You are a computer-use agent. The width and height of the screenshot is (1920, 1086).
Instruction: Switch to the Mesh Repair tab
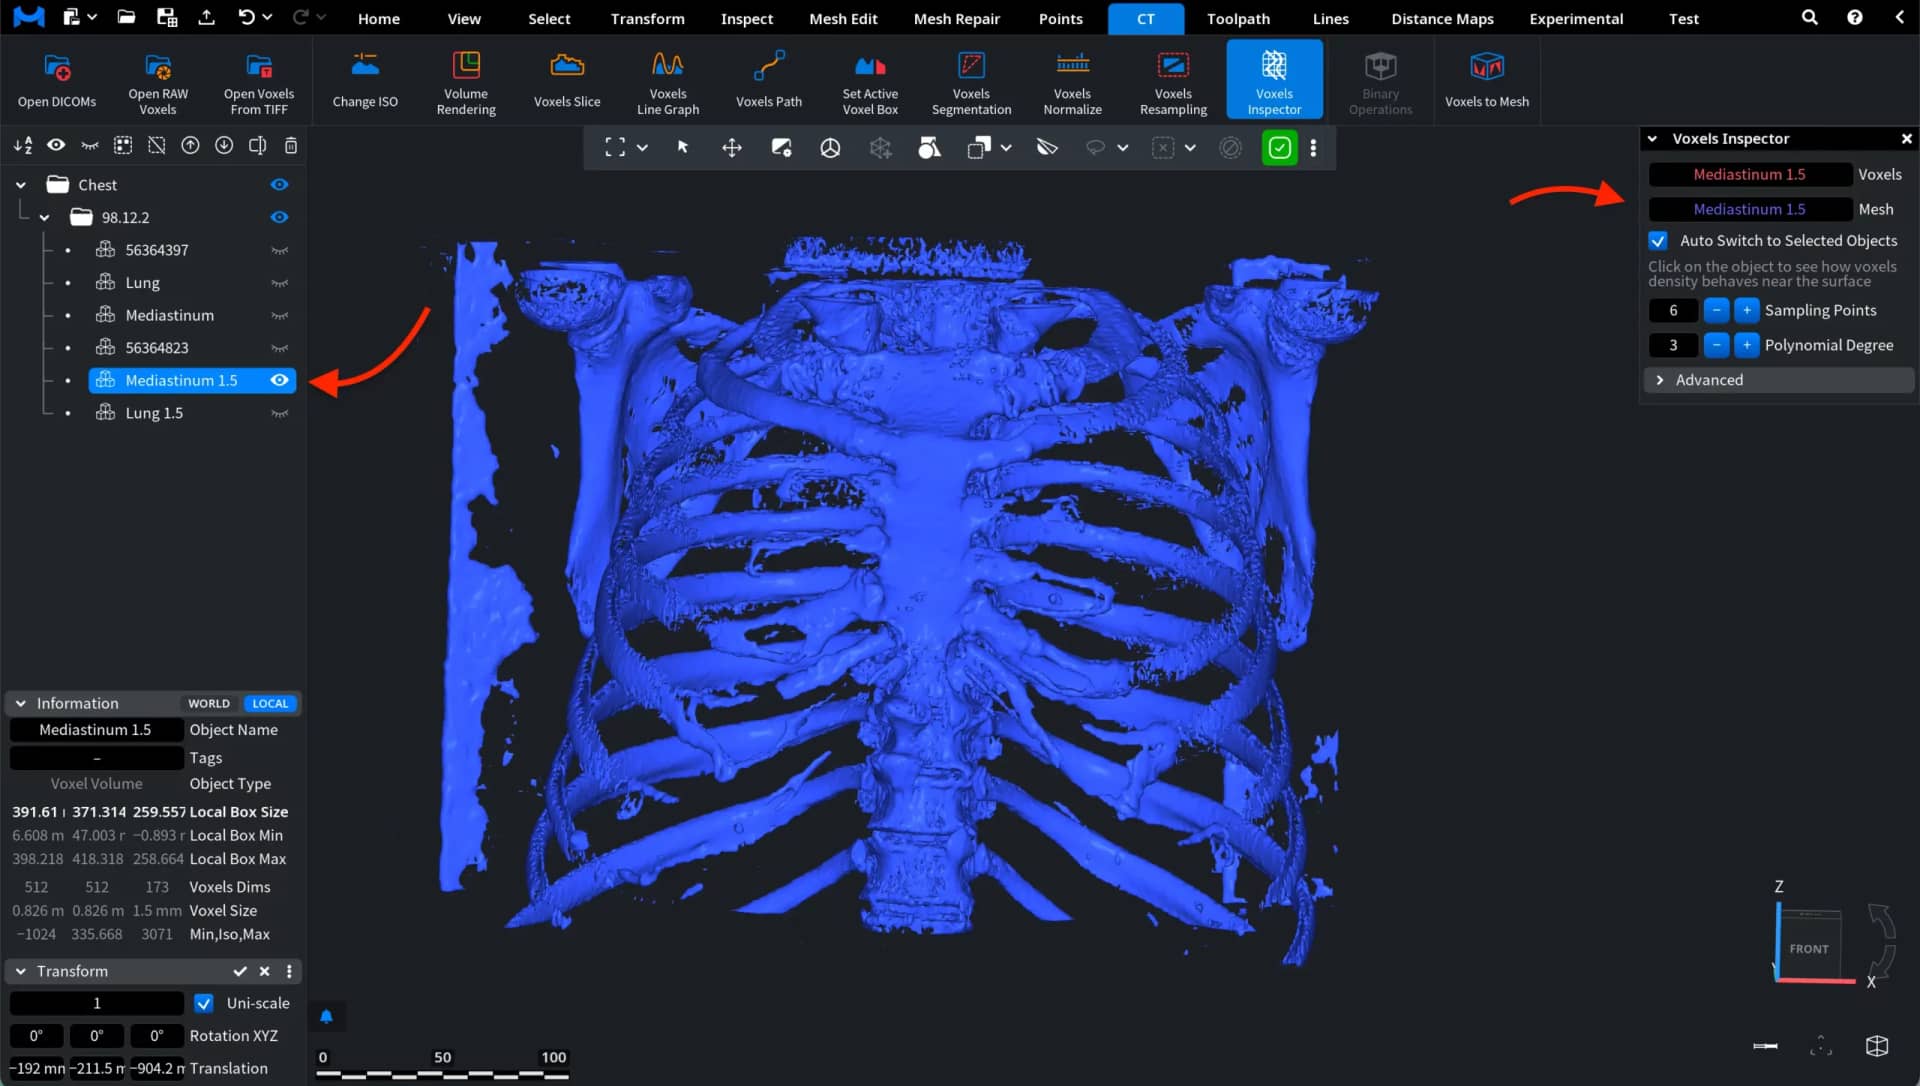[956, 18]
